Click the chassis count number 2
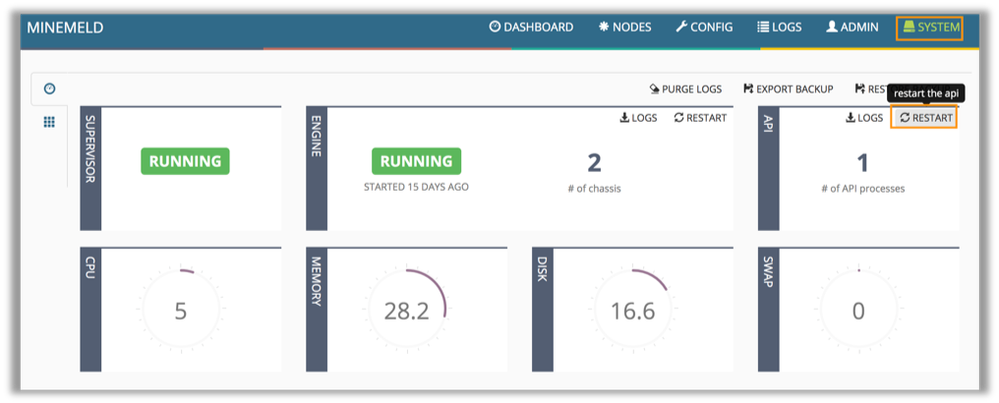The width and height of the screenshot is (999, 403). click(x=594, y=163)
